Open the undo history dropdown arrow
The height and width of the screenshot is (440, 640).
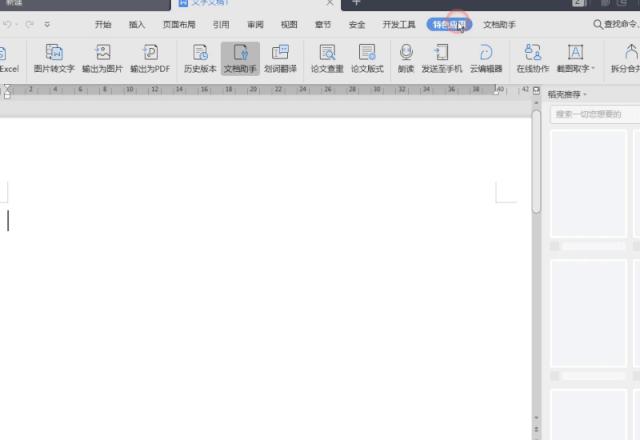(x=16, y=24)
